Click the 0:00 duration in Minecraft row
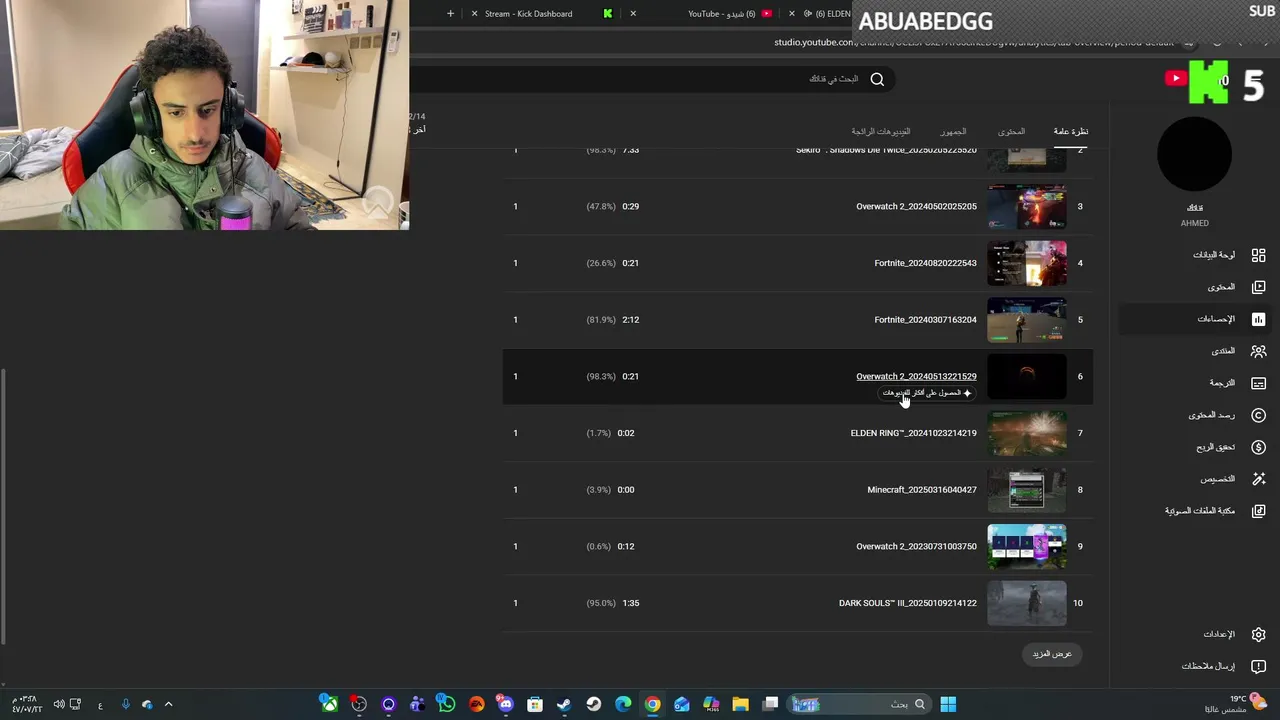 (626, 490)
